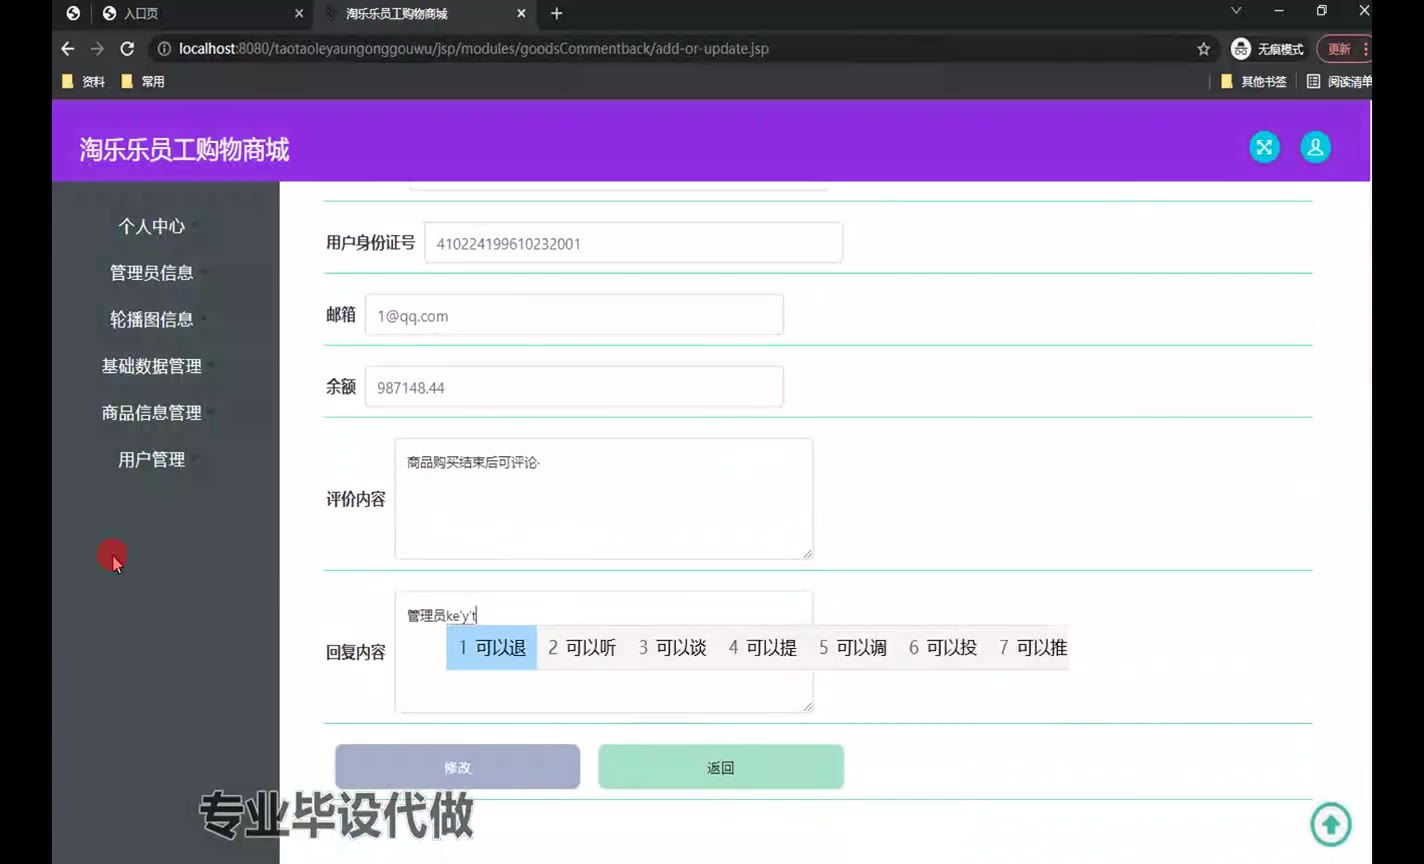Click the 余额 input field

click(574, 387)
